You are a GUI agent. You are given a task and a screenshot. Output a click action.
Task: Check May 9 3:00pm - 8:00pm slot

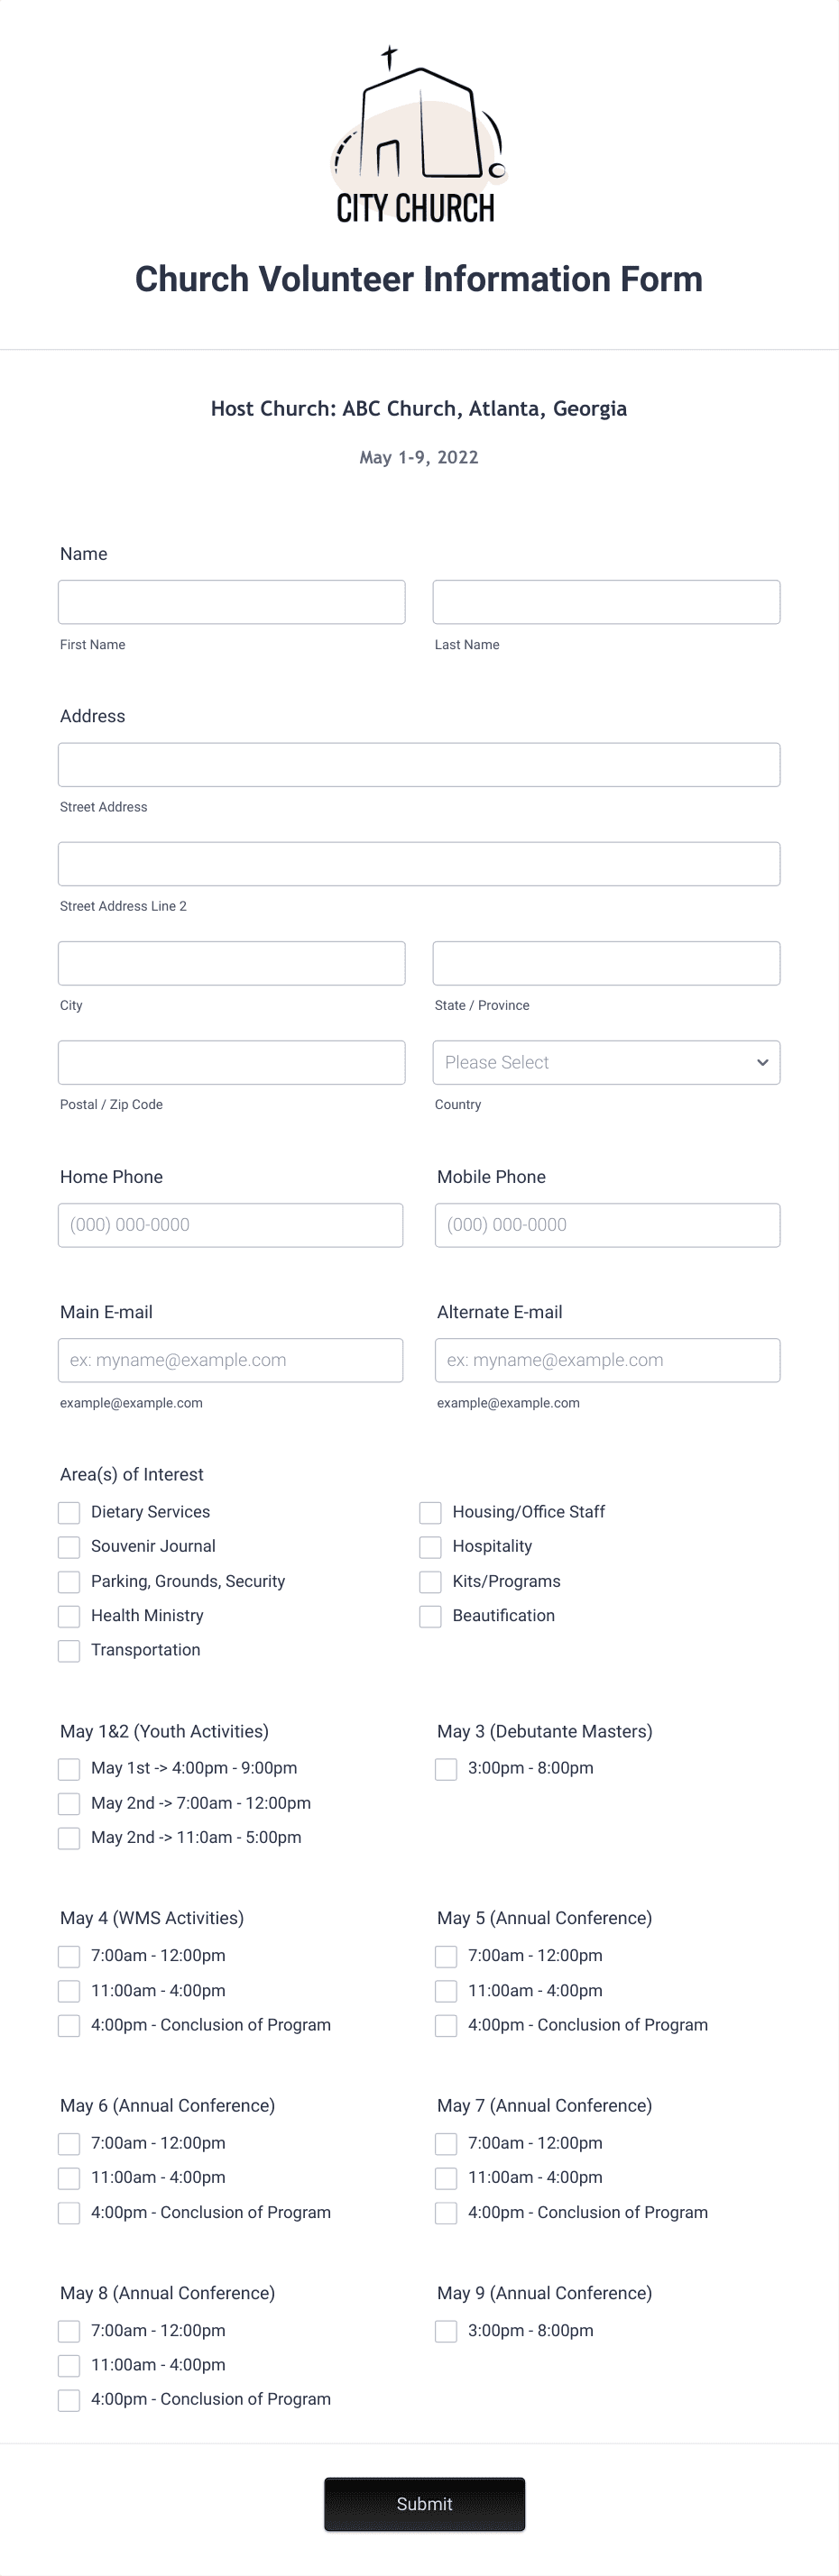tap(446, 2331)
